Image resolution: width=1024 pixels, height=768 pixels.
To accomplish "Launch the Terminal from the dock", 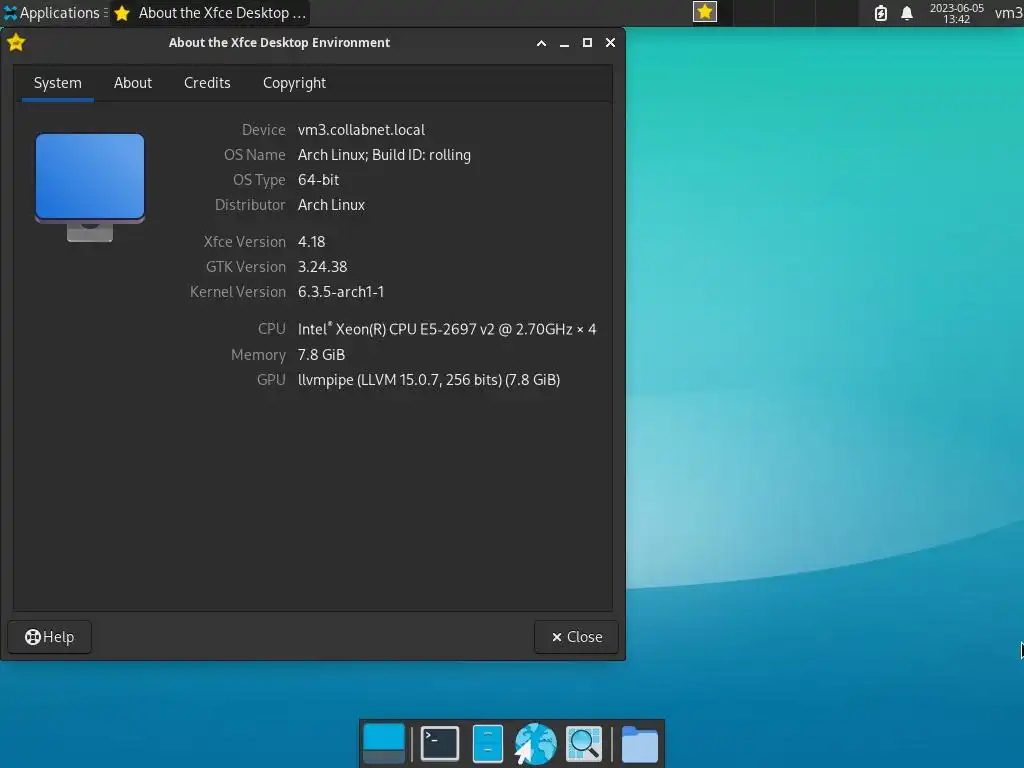I will click(x=440, y=743).
